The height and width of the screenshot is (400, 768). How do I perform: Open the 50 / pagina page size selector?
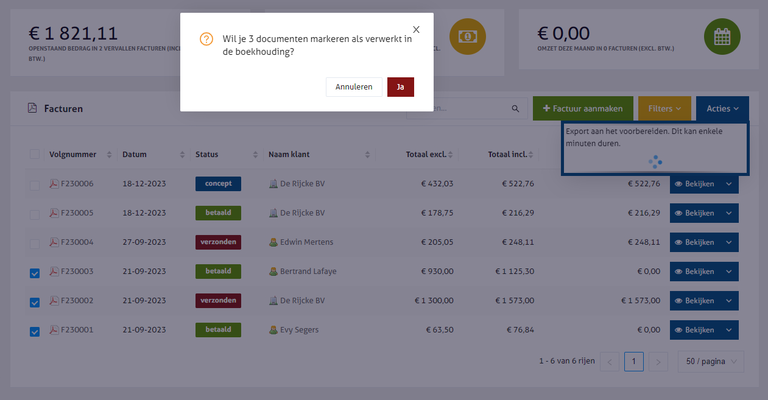[711, 361]
